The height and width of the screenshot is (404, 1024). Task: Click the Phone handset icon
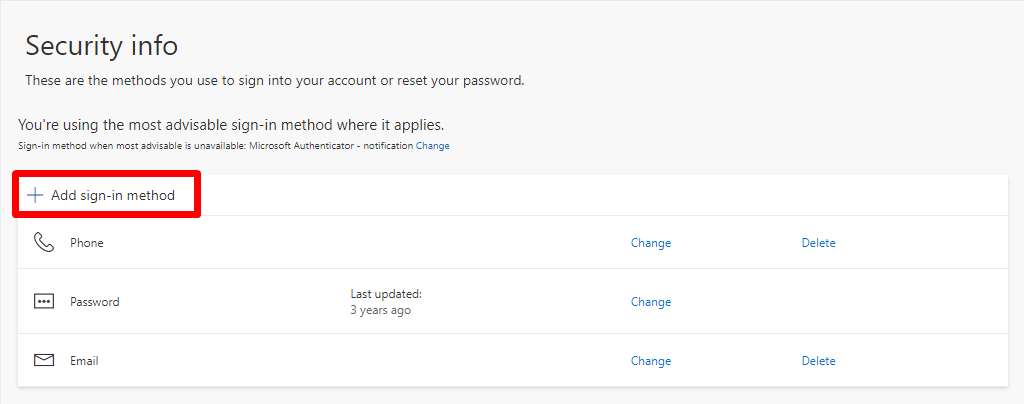point(44,243)
